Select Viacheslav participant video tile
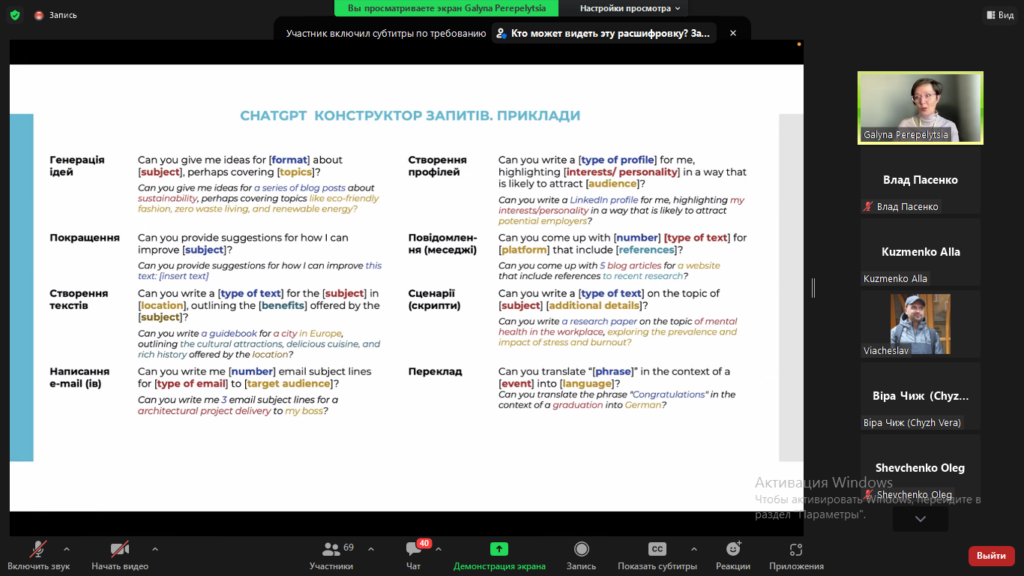Viewport: 1024px width, 576px height. [920, 324]
